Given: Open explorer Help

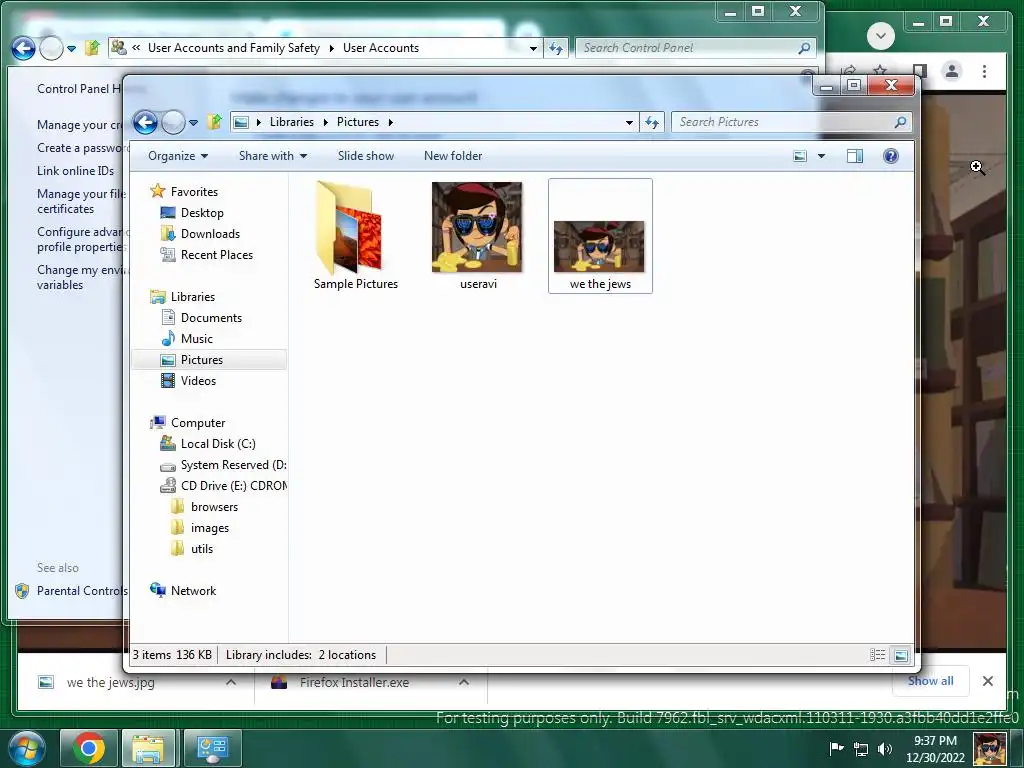Looking at the screenshot, I should tap(891, 156).
